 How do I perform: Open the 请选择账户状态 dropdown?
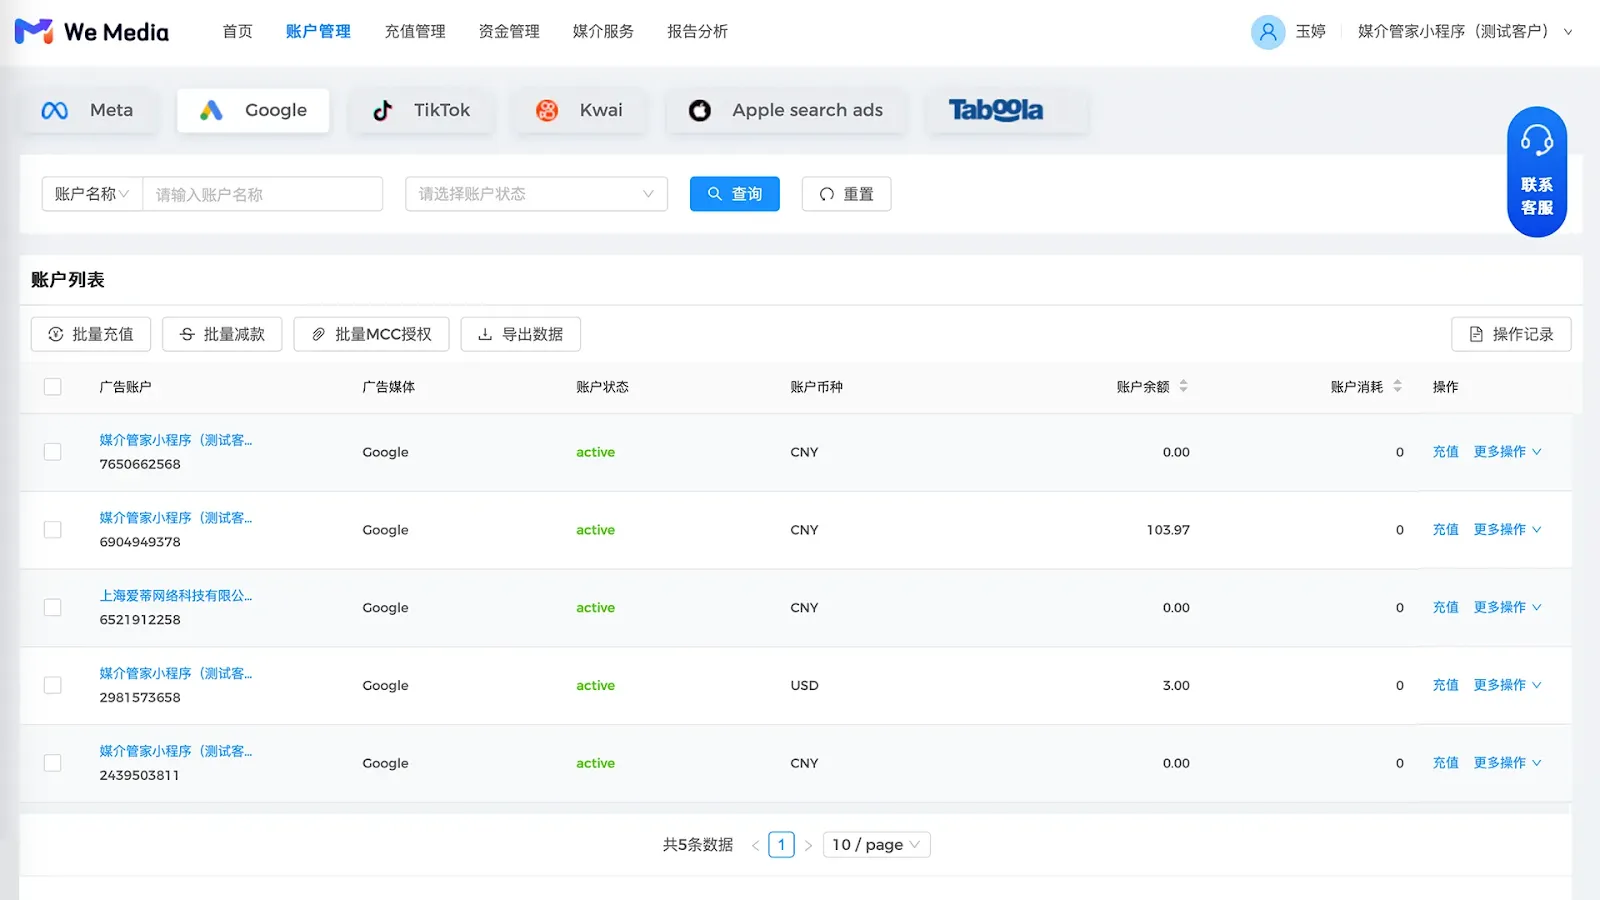(x=536, y=194)
